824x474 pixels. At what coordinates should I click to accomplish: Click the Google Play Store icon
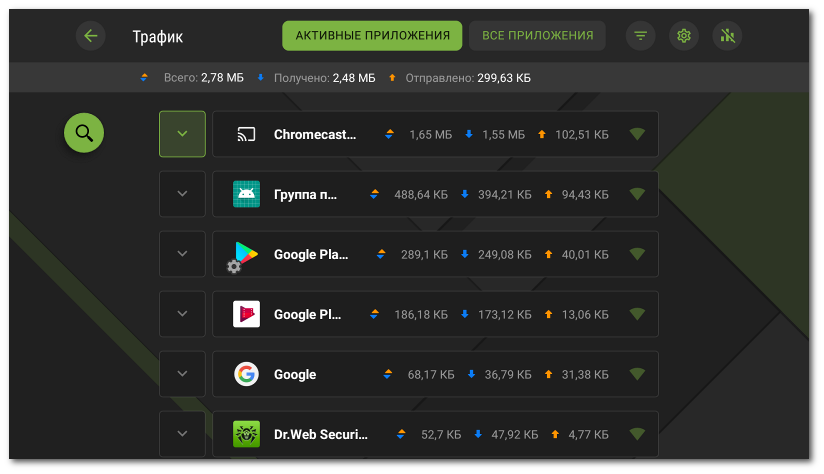[245, 255]
